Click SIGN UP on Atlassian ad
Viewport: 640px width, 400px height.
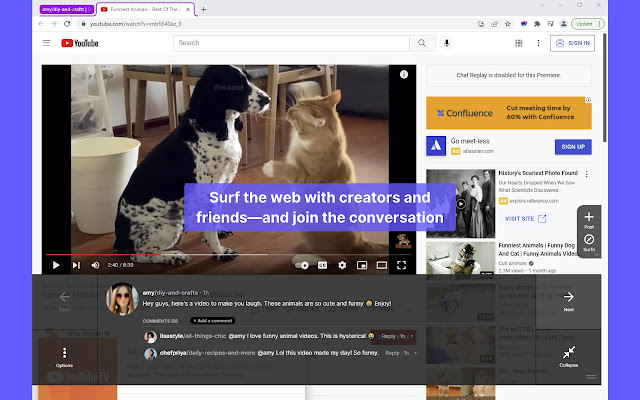[573, 147]
